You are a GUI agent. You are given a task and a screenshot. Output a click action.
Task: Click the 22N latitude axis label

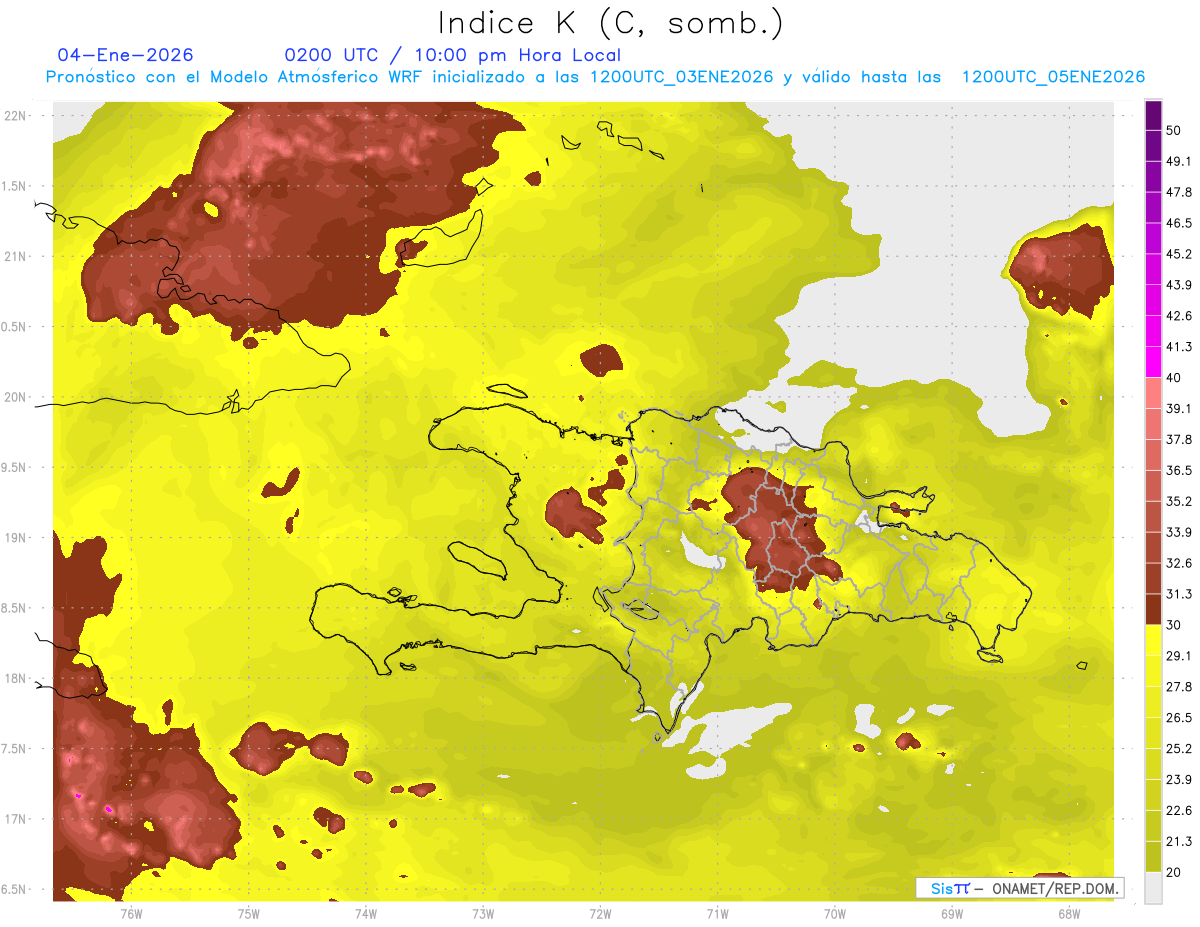15,115
